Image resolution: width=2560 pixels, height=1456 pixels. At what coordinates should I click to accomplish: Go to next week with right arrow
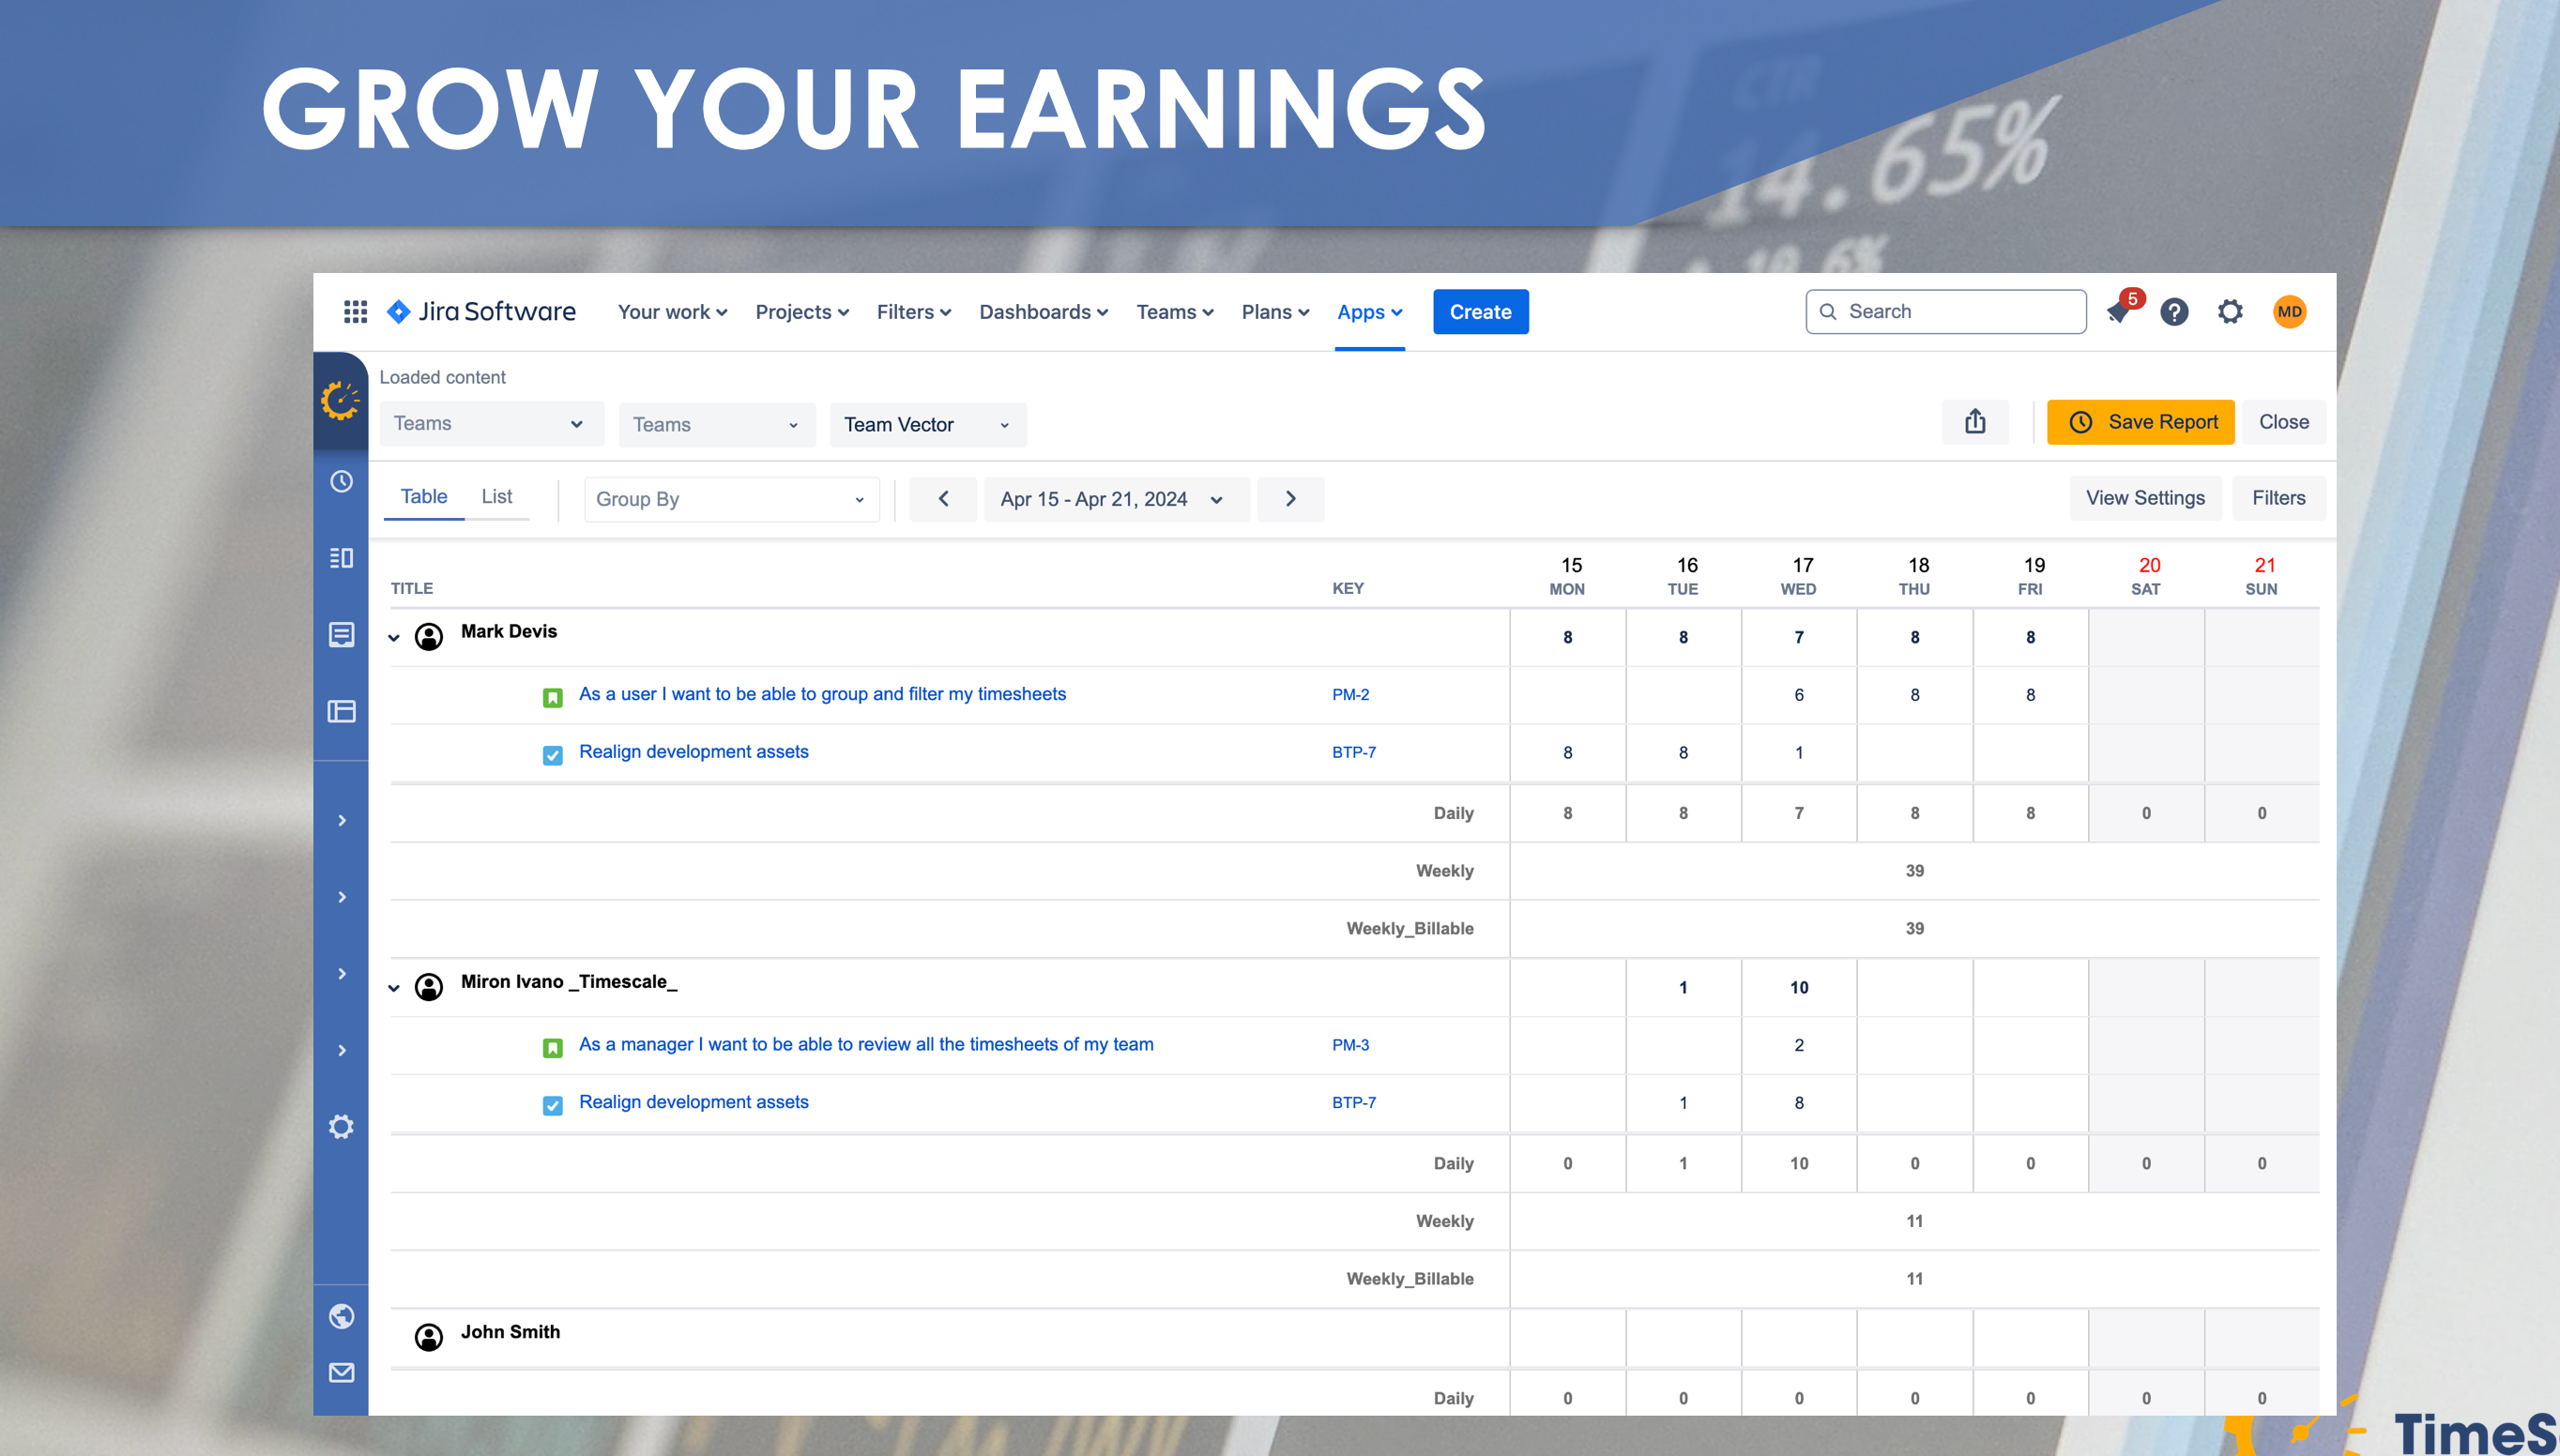[1290, 499]
